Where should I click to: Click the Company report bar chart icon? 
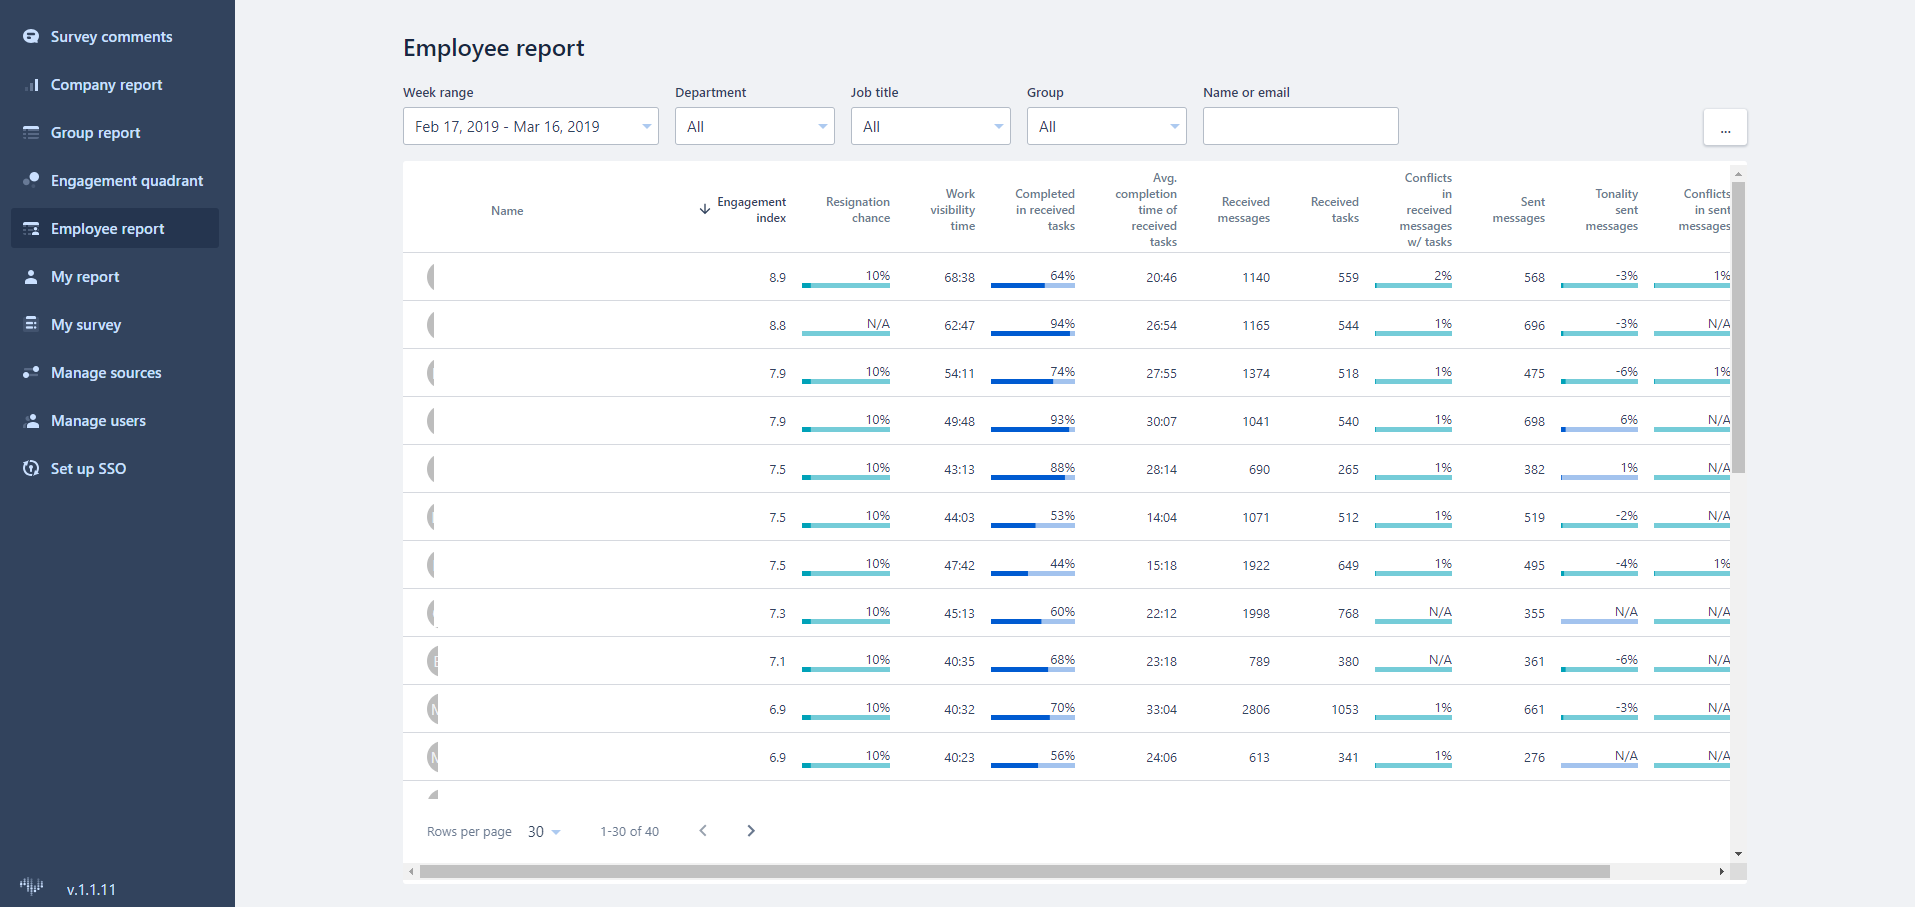[31, 85]
